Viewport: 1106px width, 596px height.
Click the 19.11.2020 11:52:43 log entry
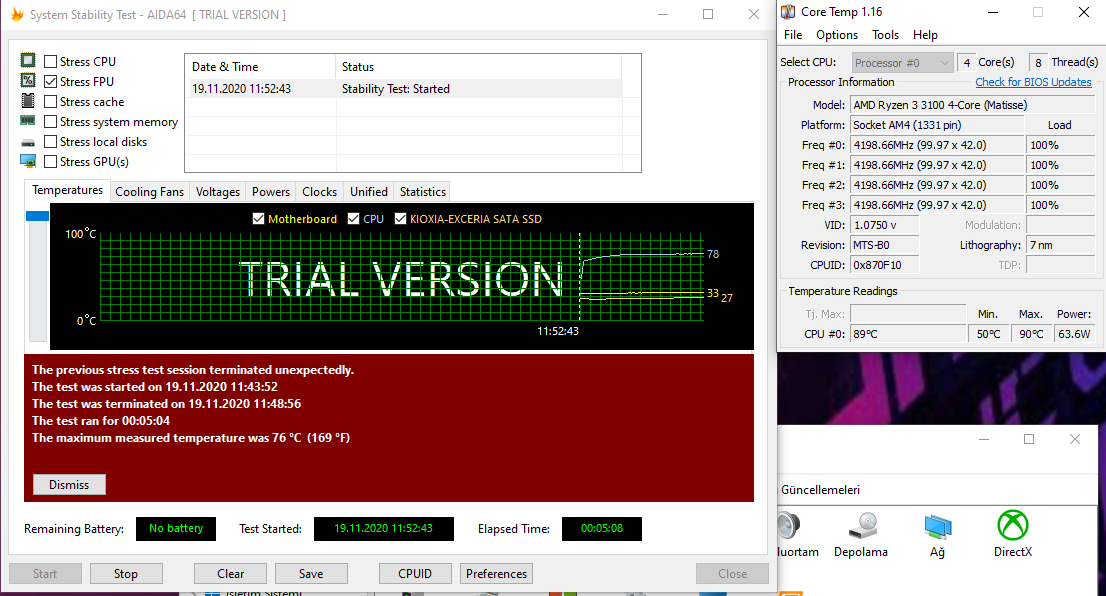(x=241, y=89)
